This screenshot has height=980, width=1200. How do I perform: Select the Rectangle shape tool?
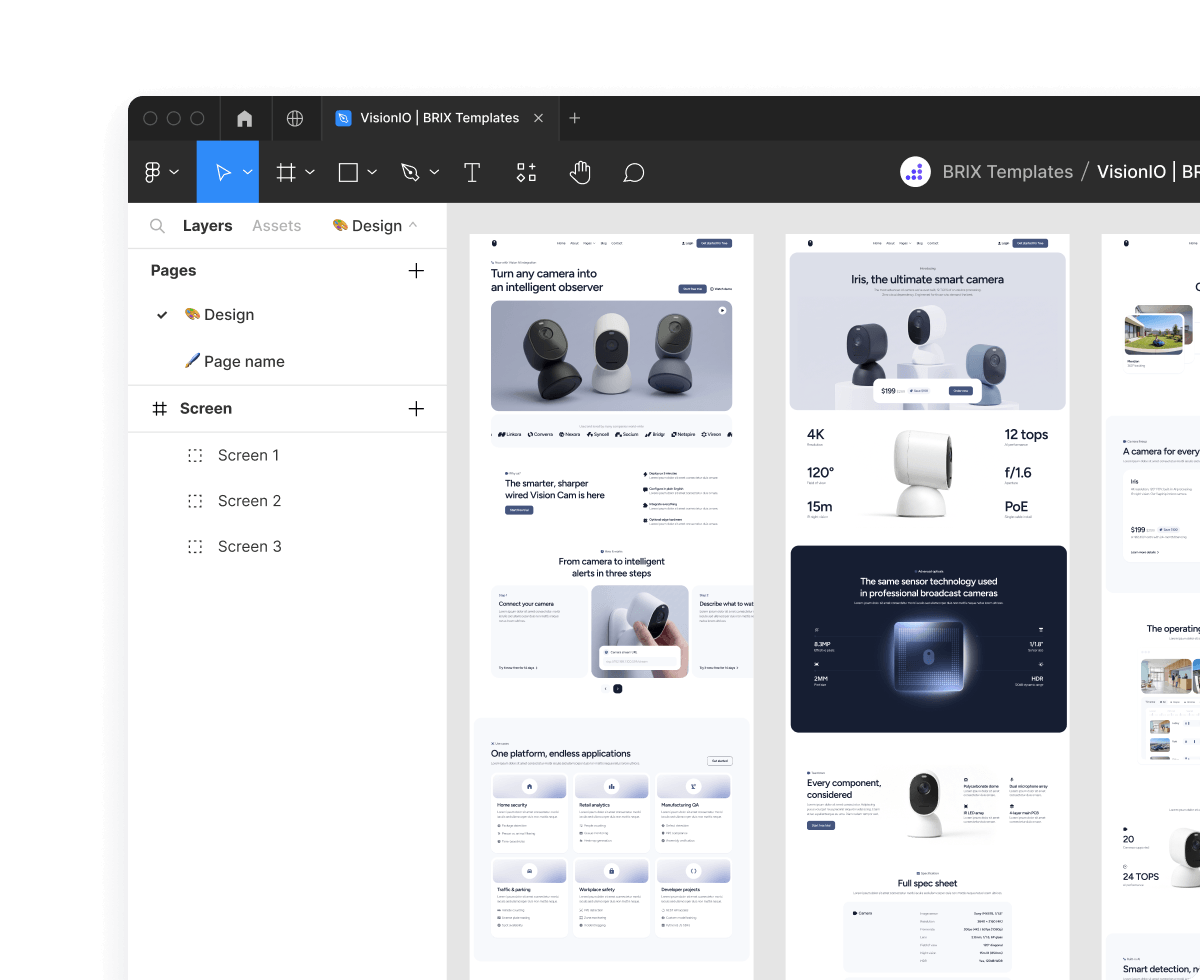point(348,172)
